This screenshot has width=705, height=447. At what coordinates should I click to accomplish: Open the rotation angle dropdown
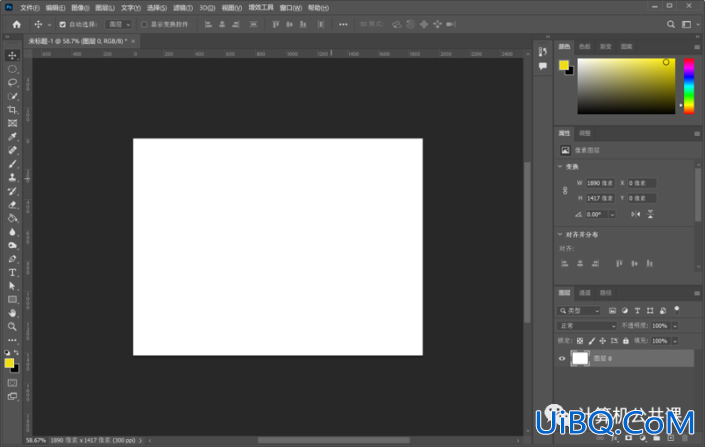[612, 215]
